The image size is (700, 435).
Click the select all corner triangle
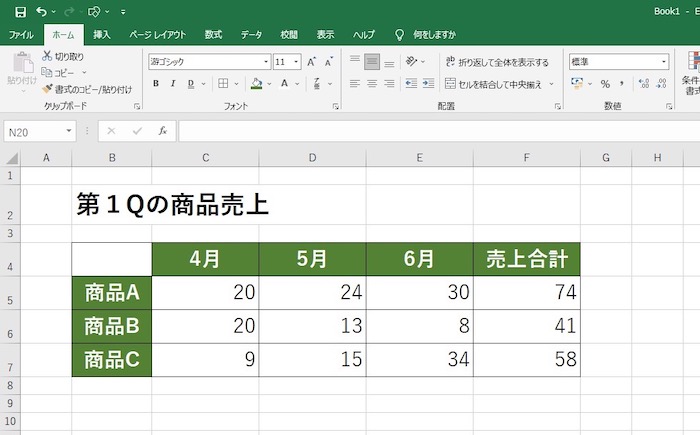coord(12,158)
